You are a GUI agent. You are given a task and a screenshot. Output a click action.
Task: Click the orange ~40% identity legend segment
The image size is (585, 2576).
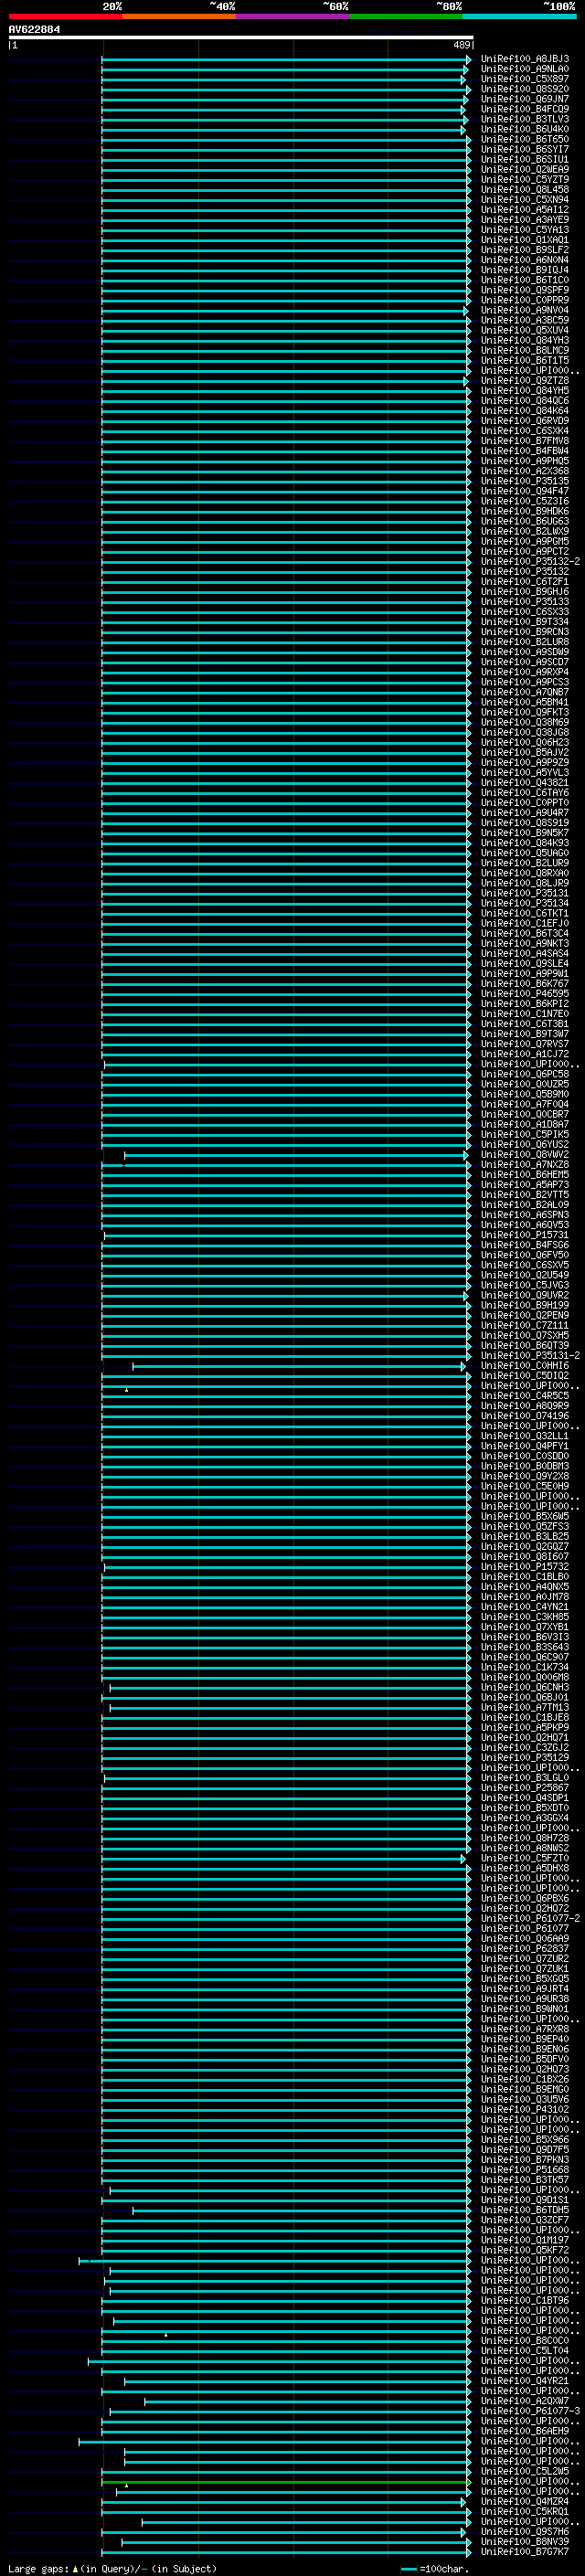[179, 16]
